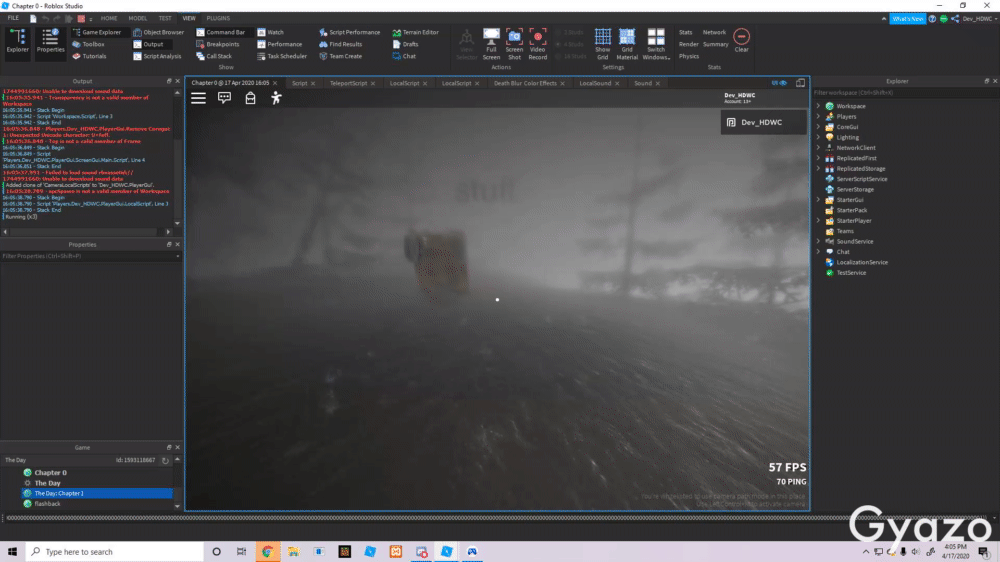Screen dimensions: 1000x562
Task: Open the Windows Start menu
Action: (12, 551)
